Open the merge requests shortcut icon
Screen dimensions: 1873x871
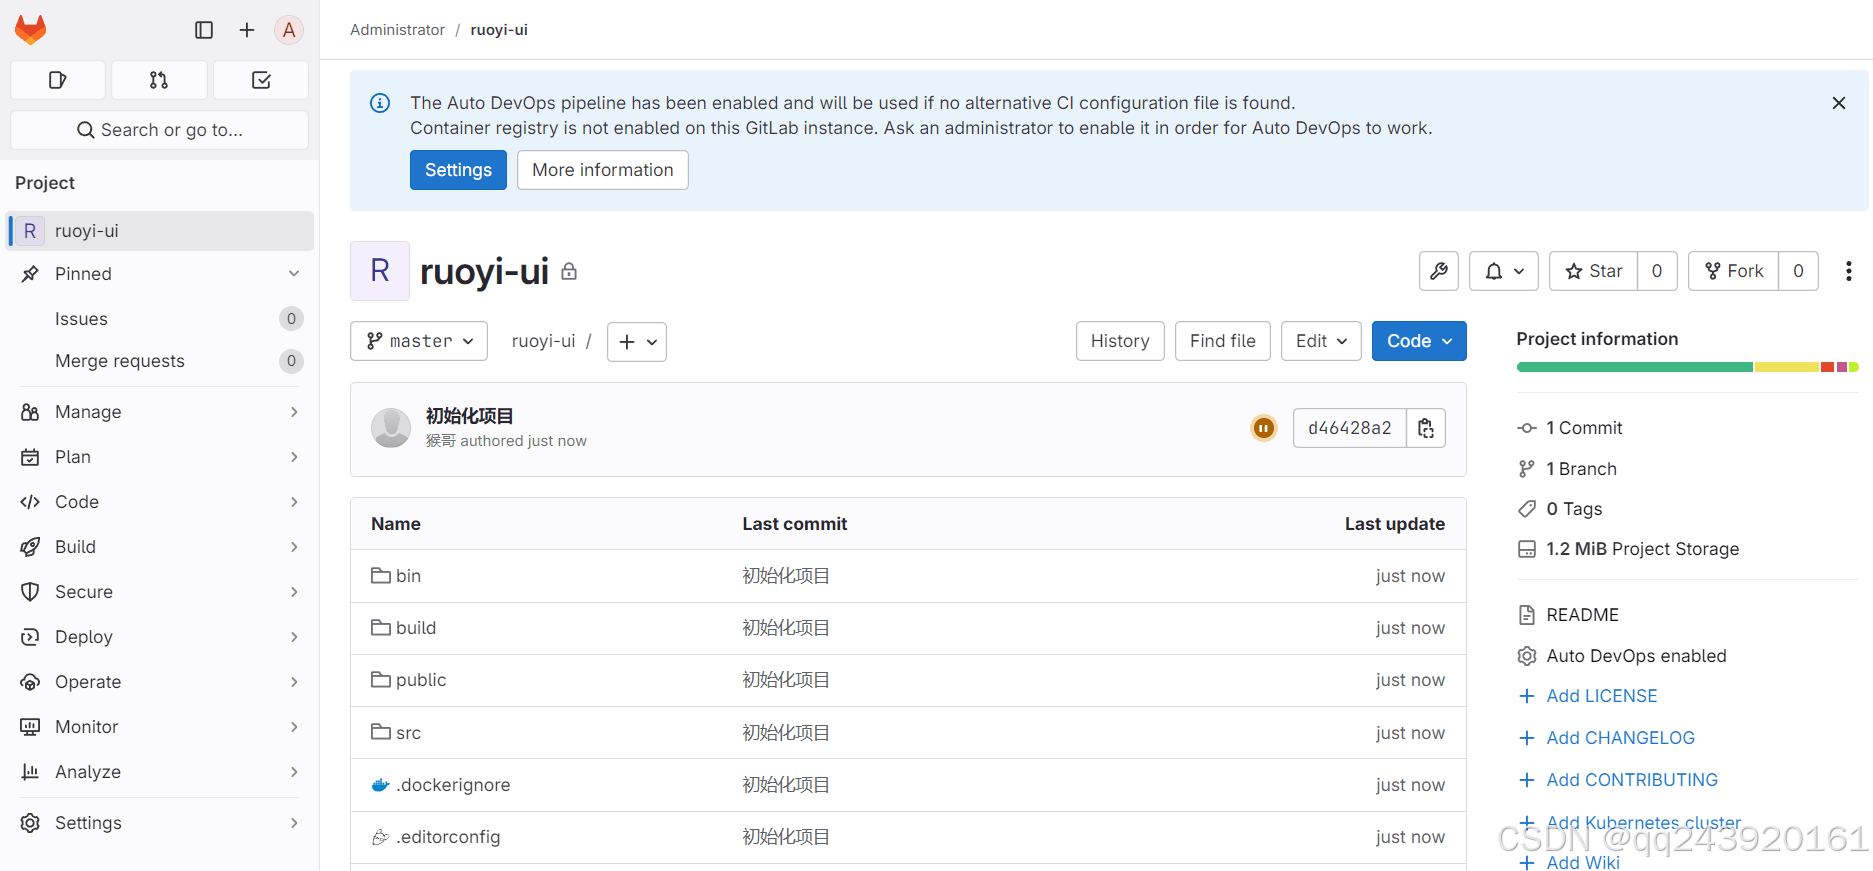click(x=159, y=80)
